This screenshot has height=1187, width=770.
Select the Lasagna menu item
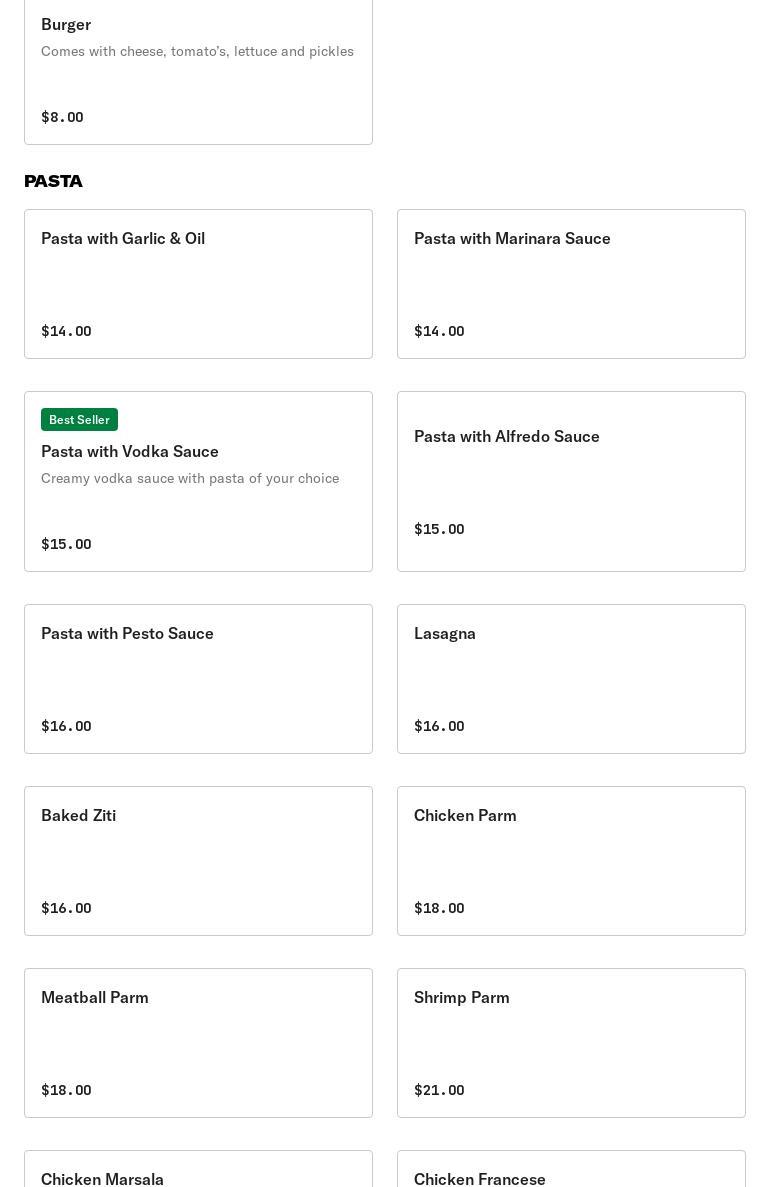click(571, 679)
